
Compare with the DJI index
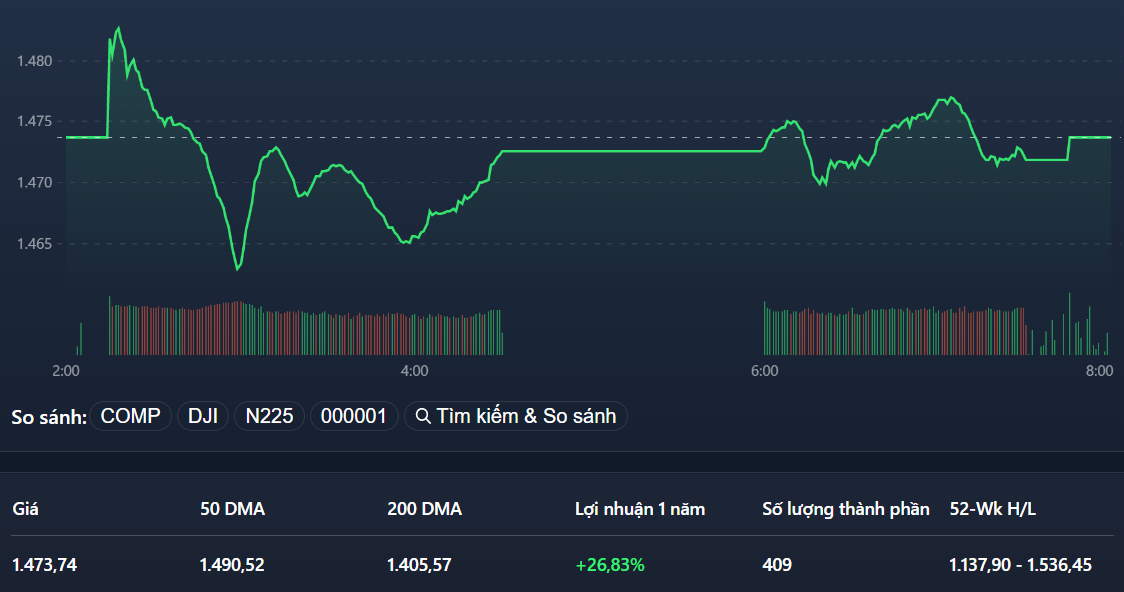tap(202, 416)
